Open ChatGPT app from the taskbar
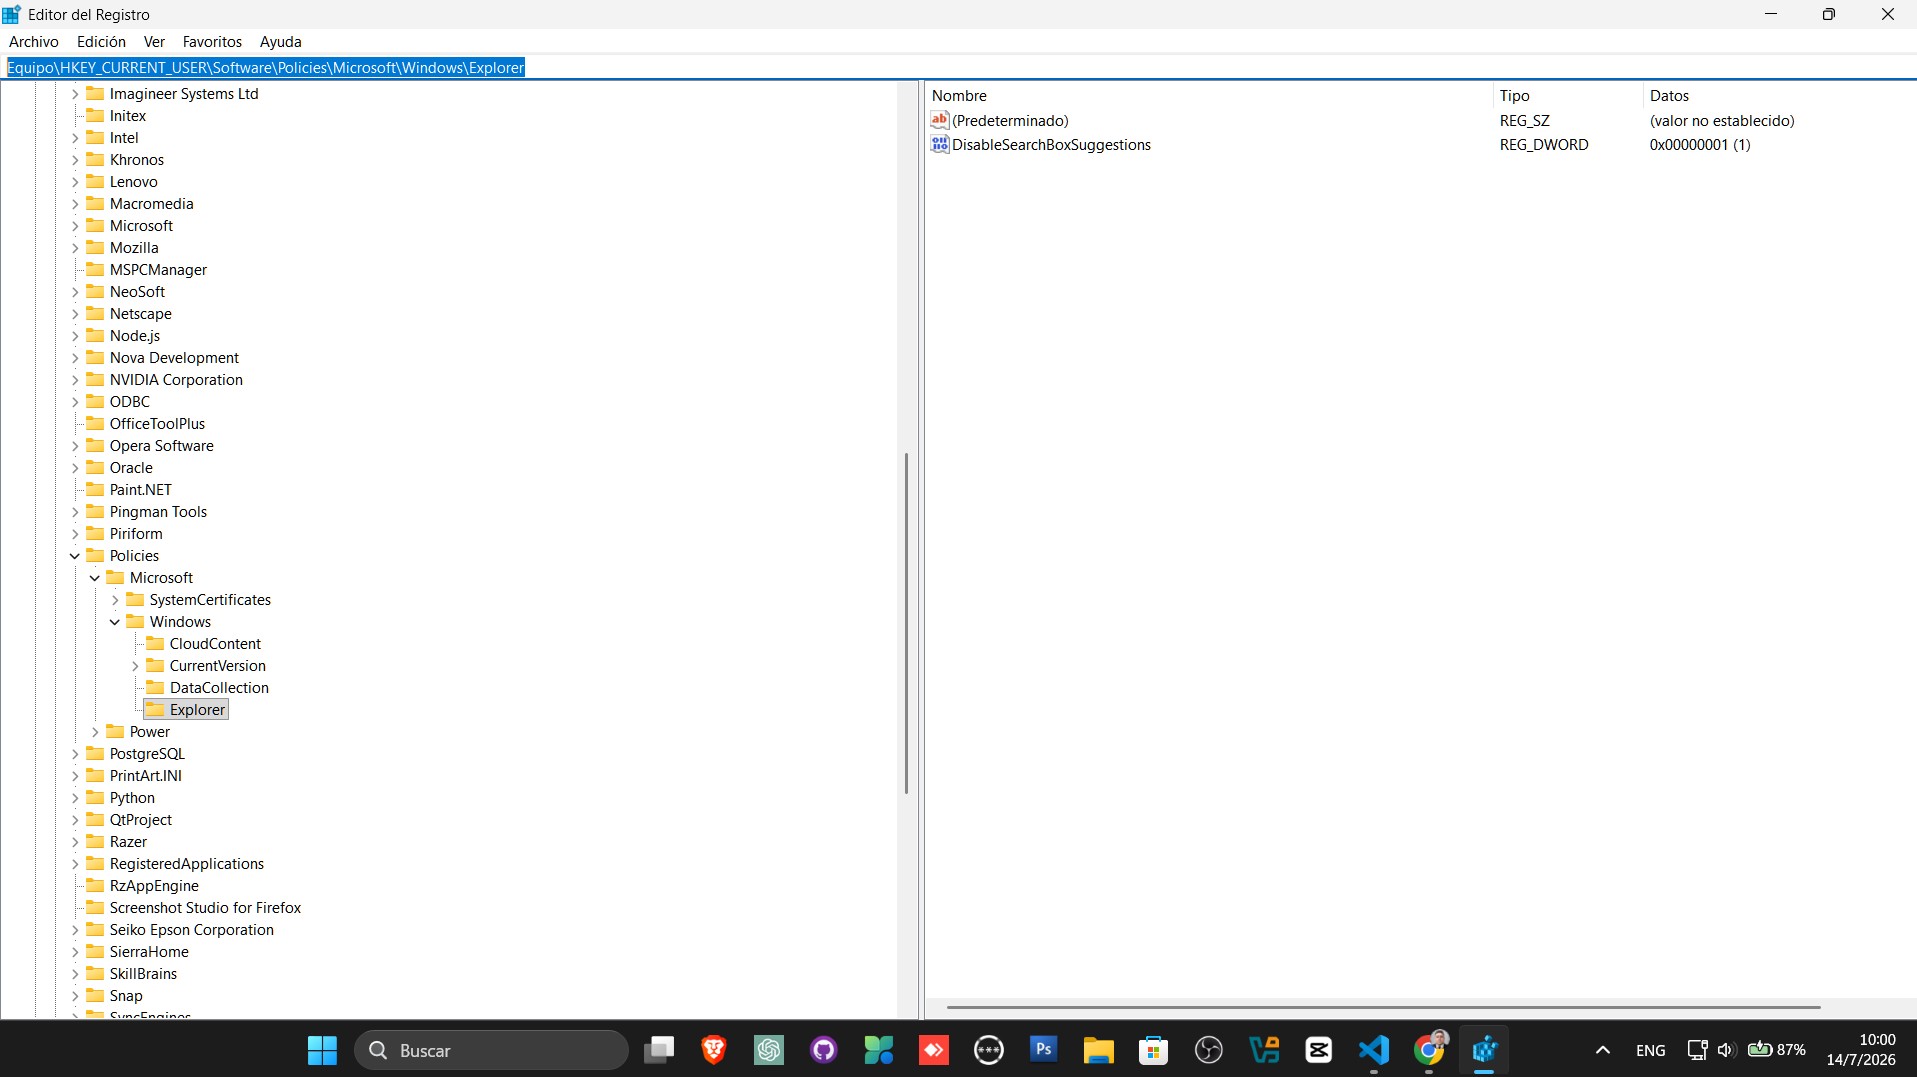The width and height of the screenshot is (1917, 1077). (769, 1050)
